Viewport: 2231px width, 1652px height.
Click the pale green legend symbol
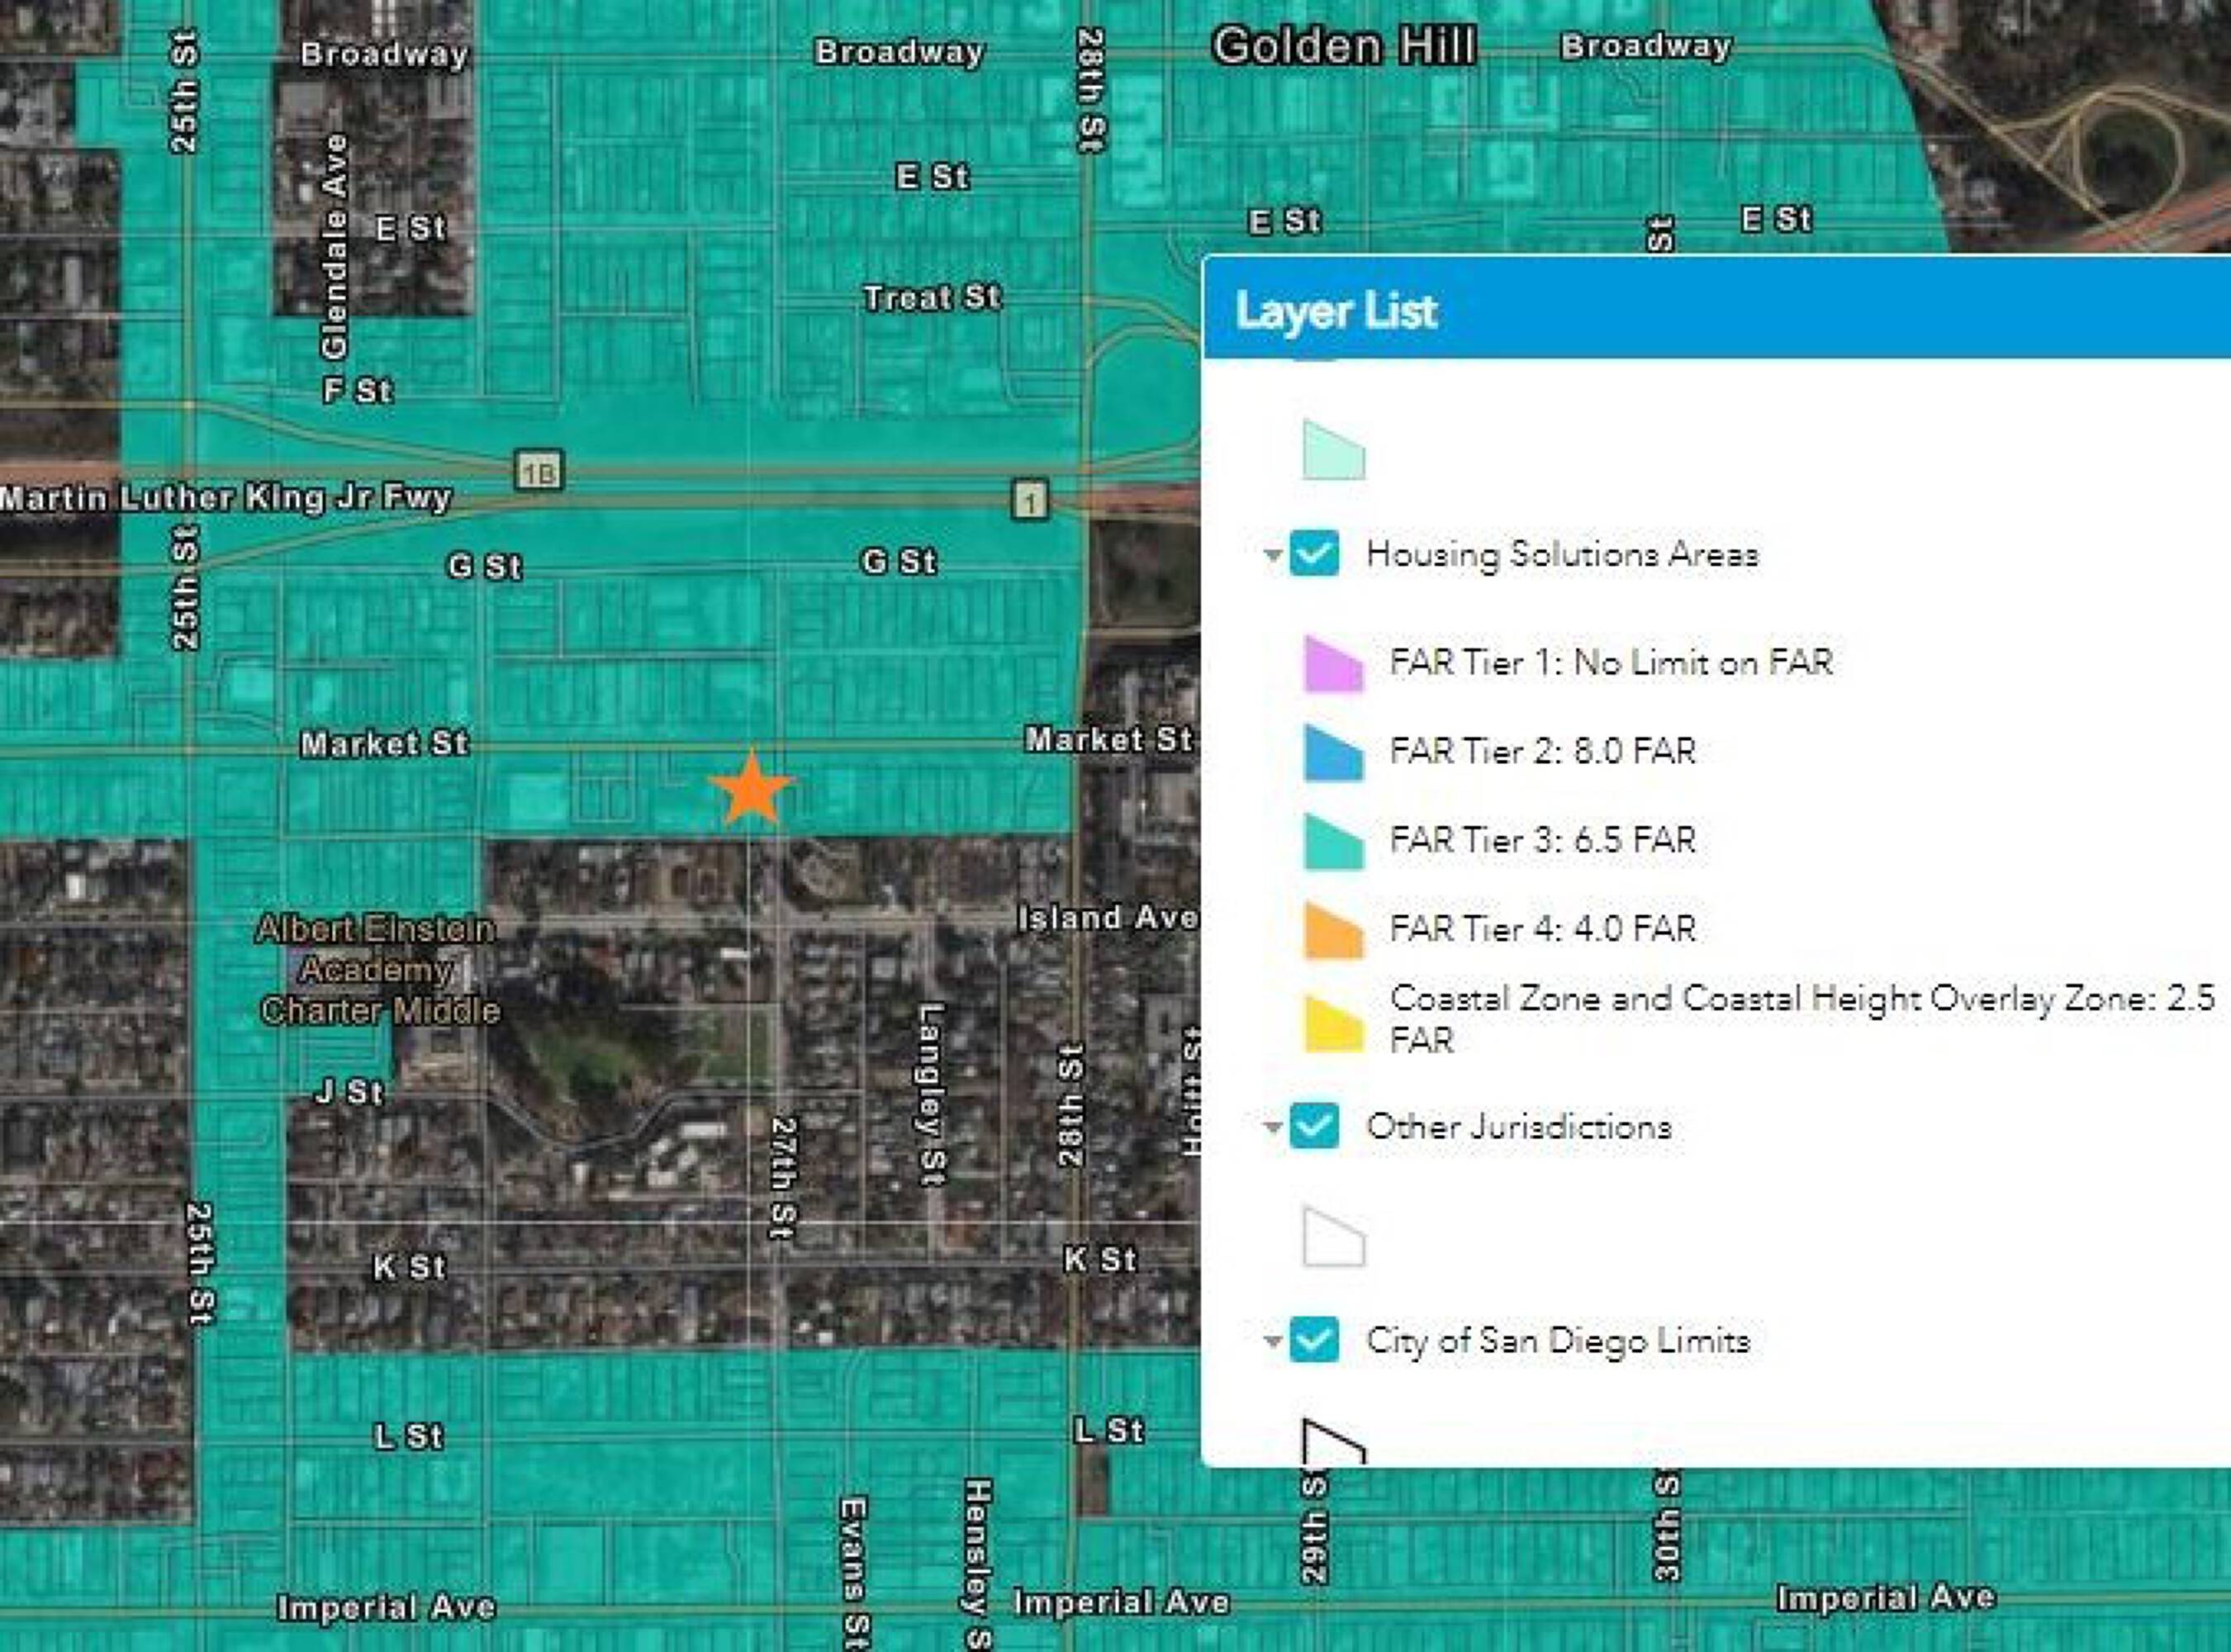[x=1333, y=450]
